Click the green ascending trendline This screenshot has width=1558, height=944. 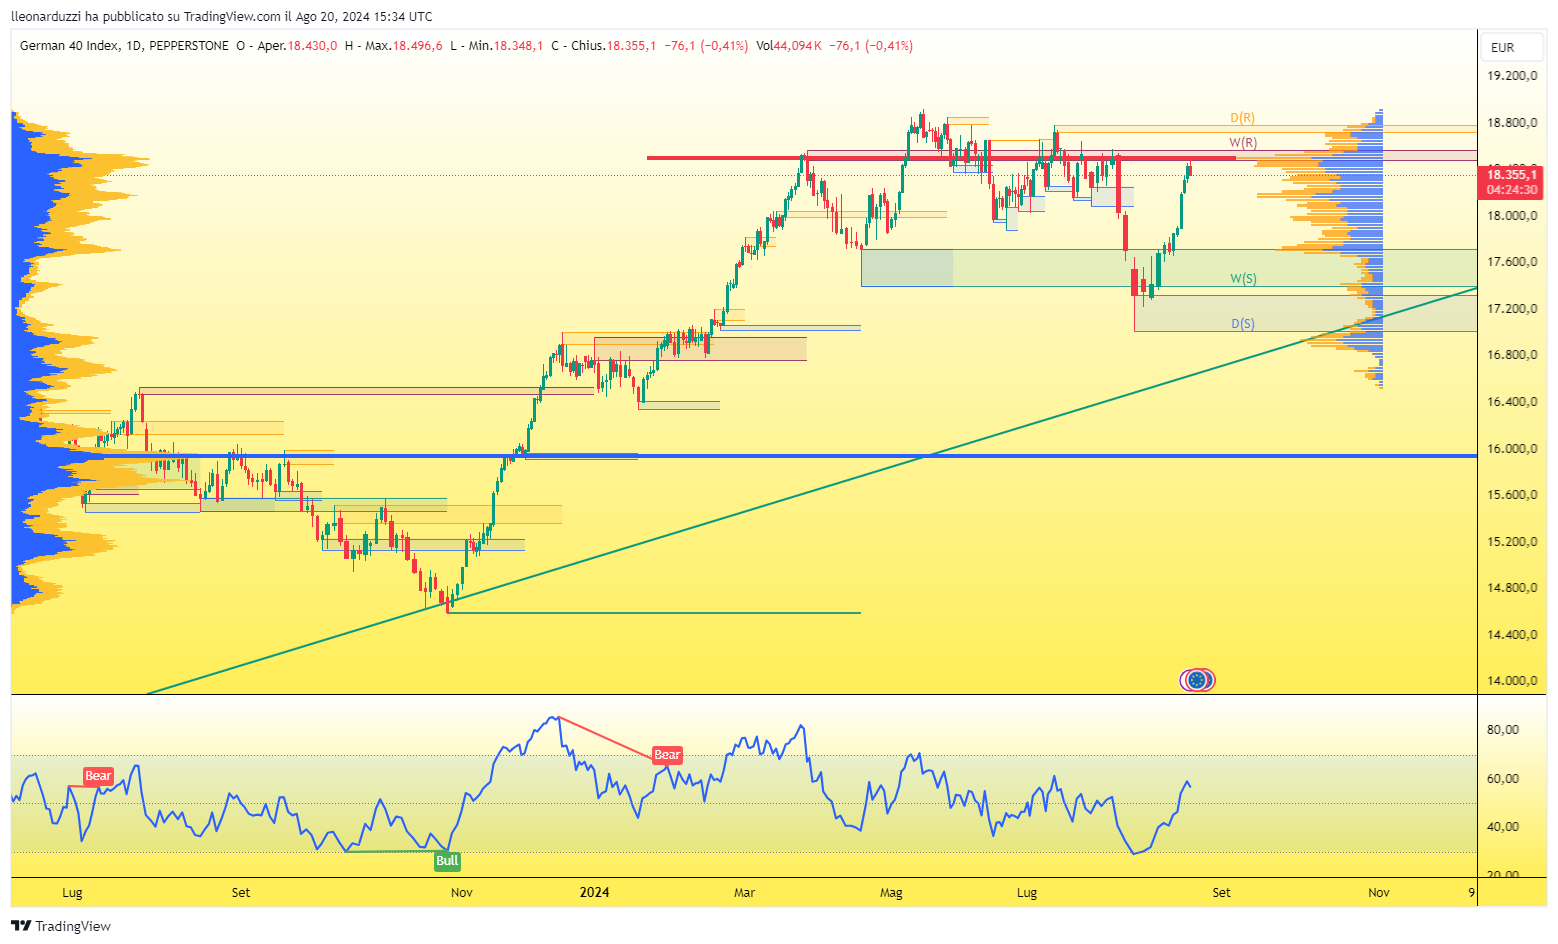click(812, 490)
